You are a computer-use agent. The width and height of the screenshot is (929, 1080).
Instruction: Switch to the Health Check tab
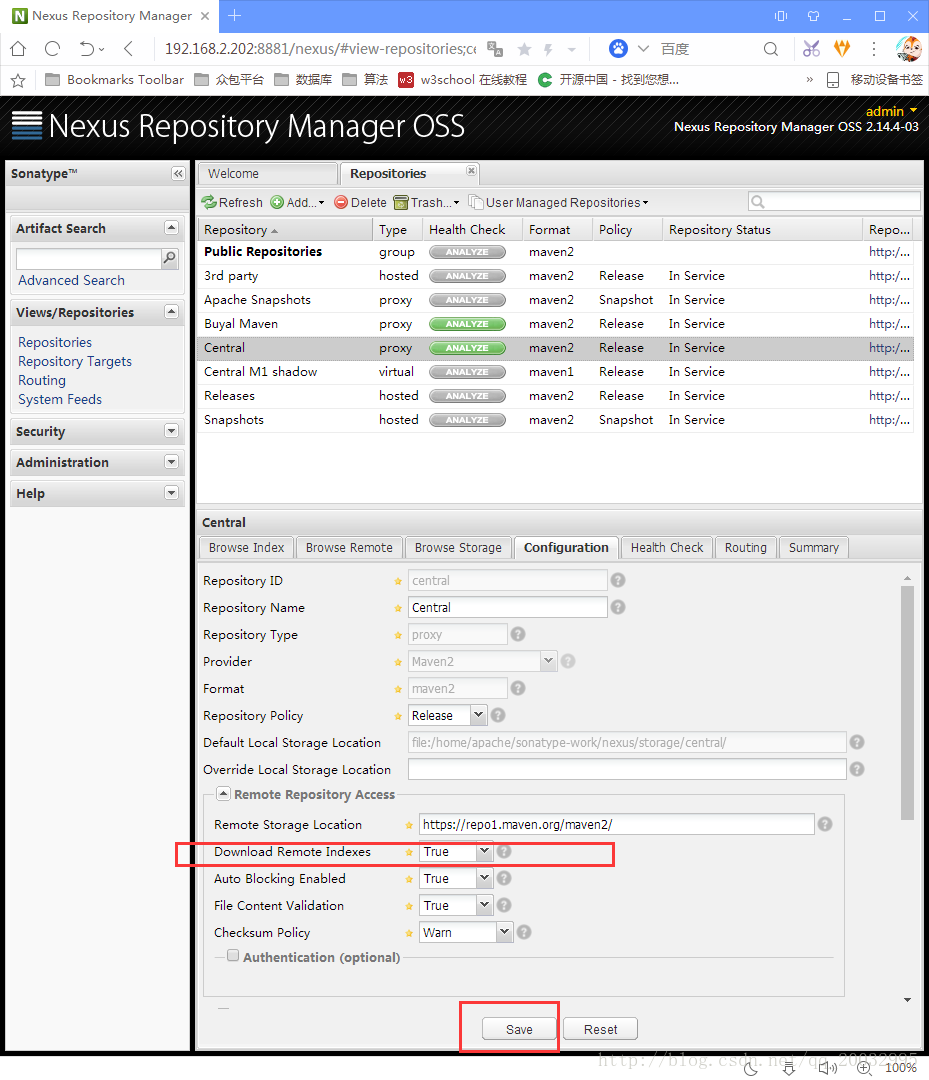[x=667, y=548]
